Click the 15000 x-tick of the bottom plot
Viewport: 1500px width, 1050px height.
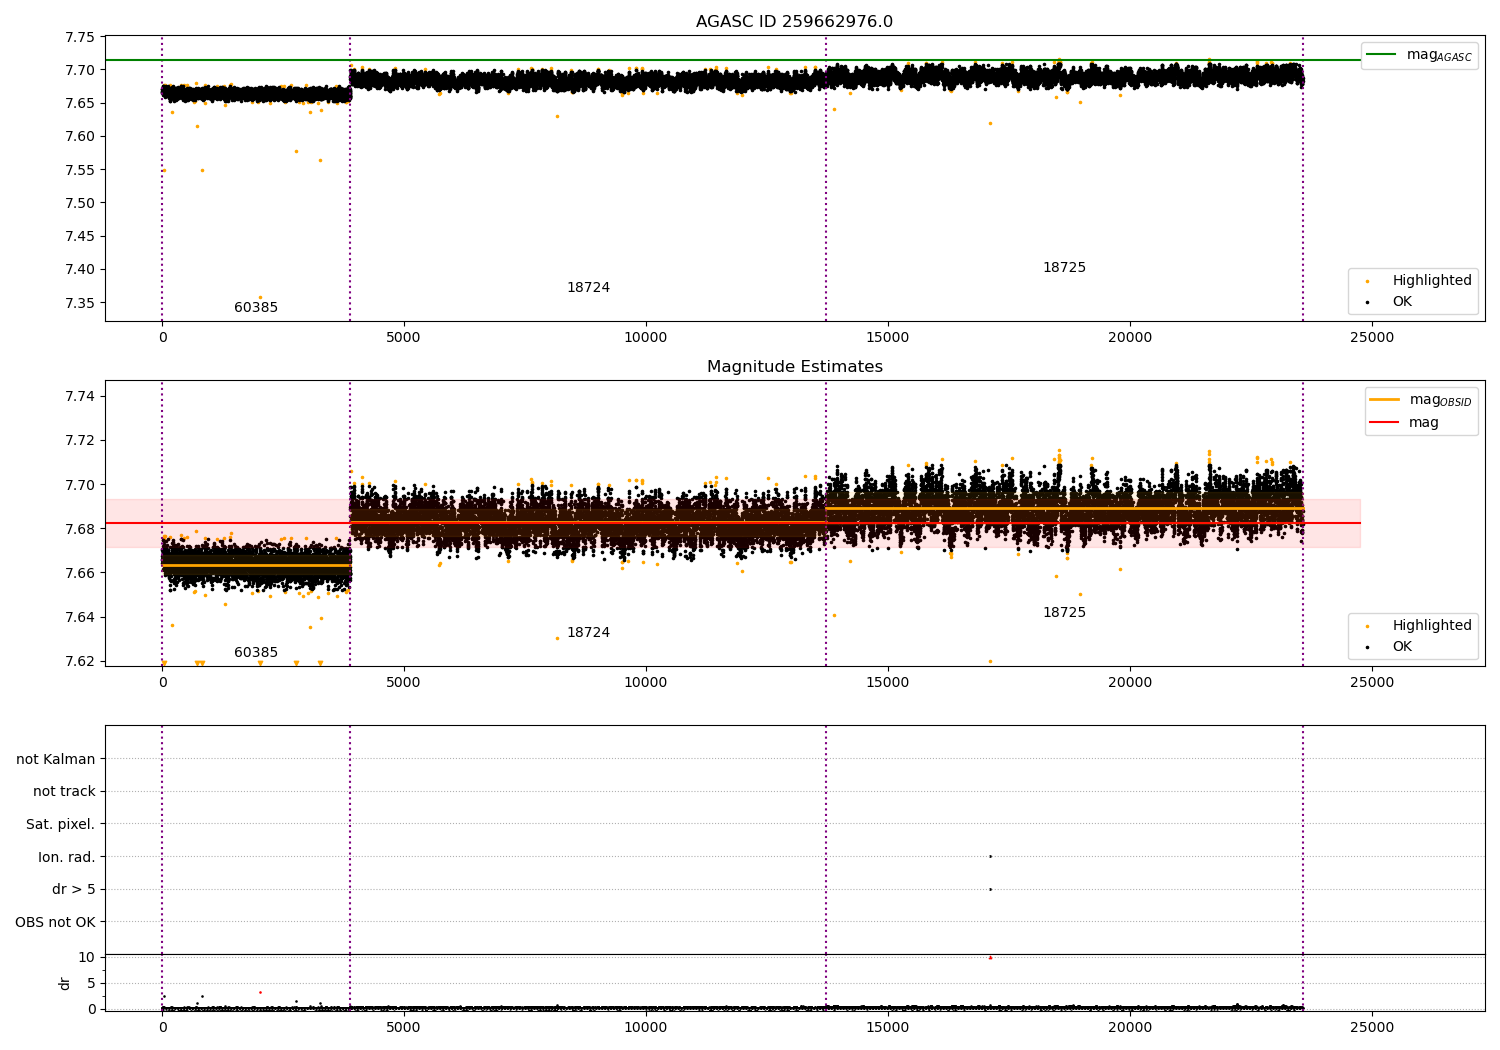click(x=888, y=1027)
